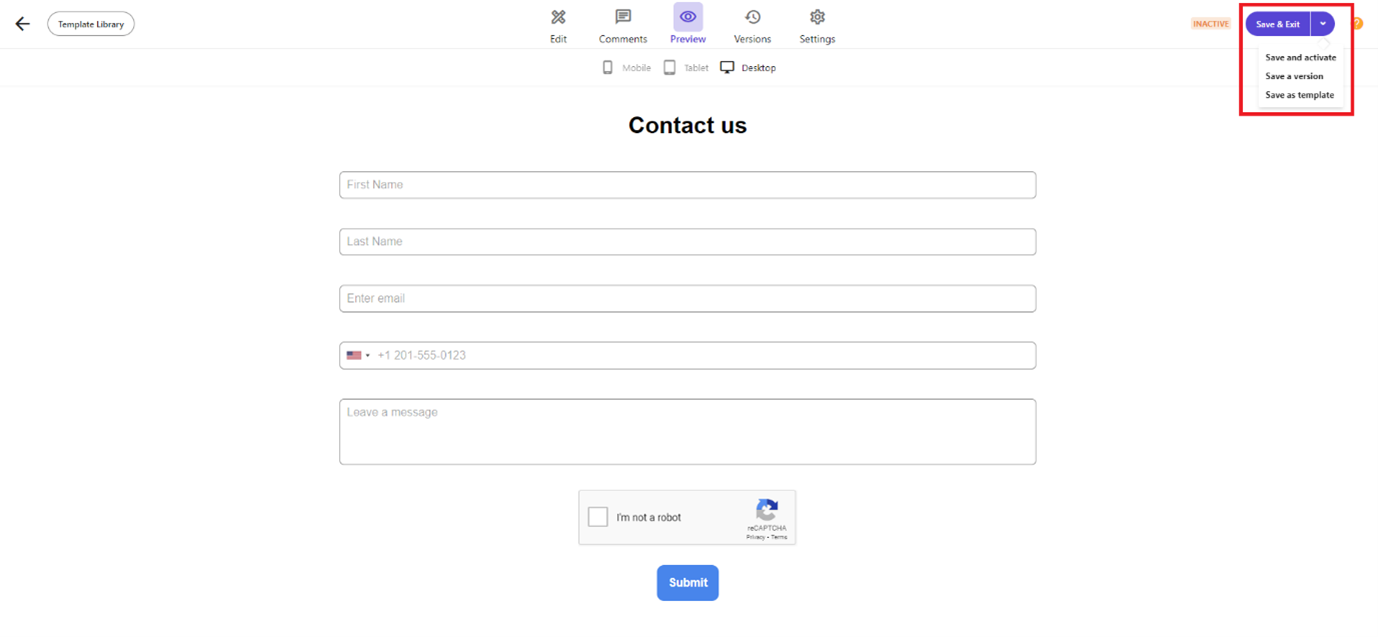Screen dimensions: 1378x637
Task: Open the phone country flag dropdown
Action: point(358,355)
